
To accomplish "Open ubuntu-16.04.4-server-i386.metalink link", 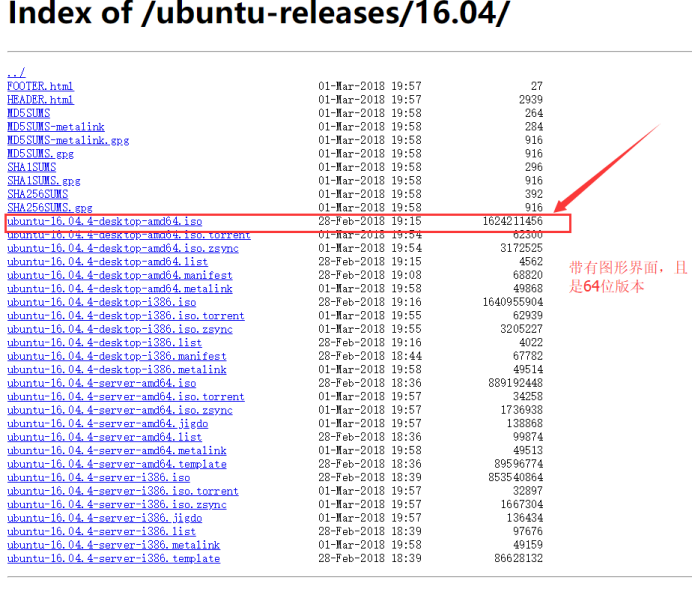I will [x=114, y=545].
